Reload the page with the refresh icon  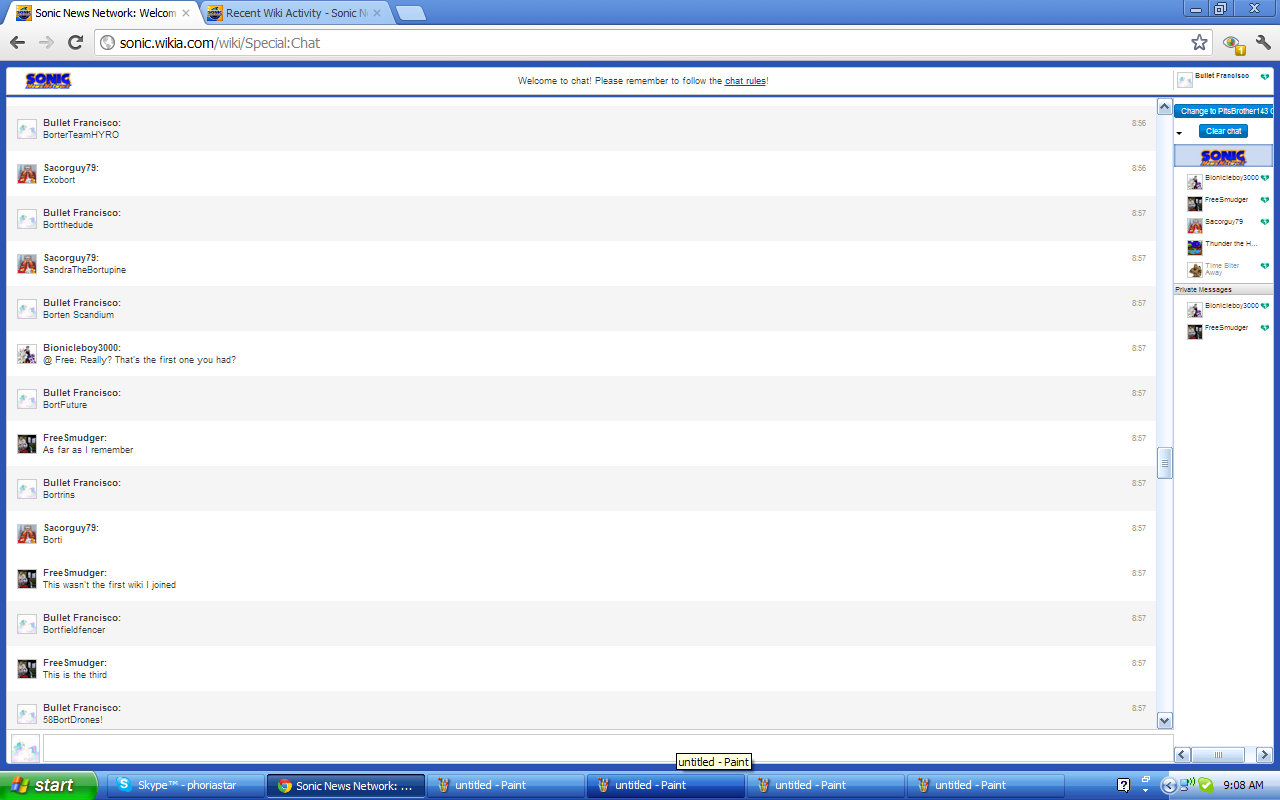pyautogui.click(x=75, y=42)
